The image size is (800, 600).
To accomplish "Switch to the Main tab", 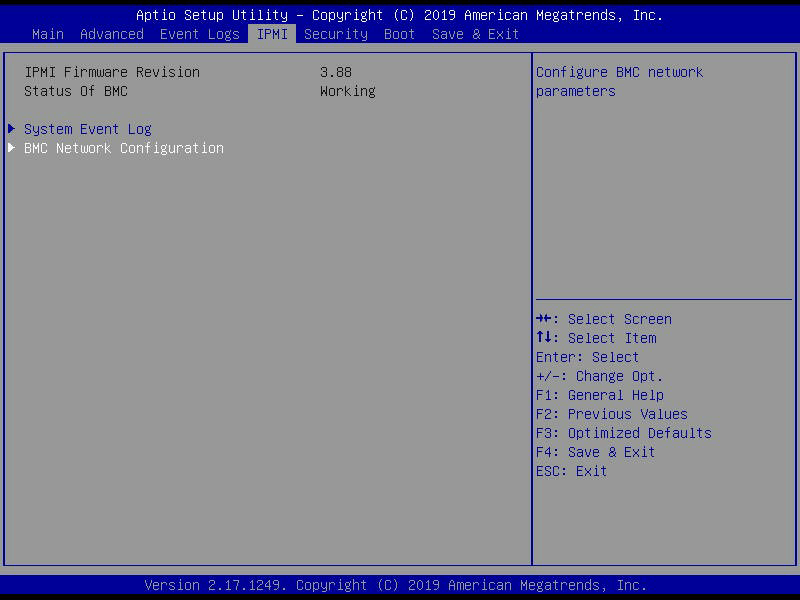I will (48, 34).
